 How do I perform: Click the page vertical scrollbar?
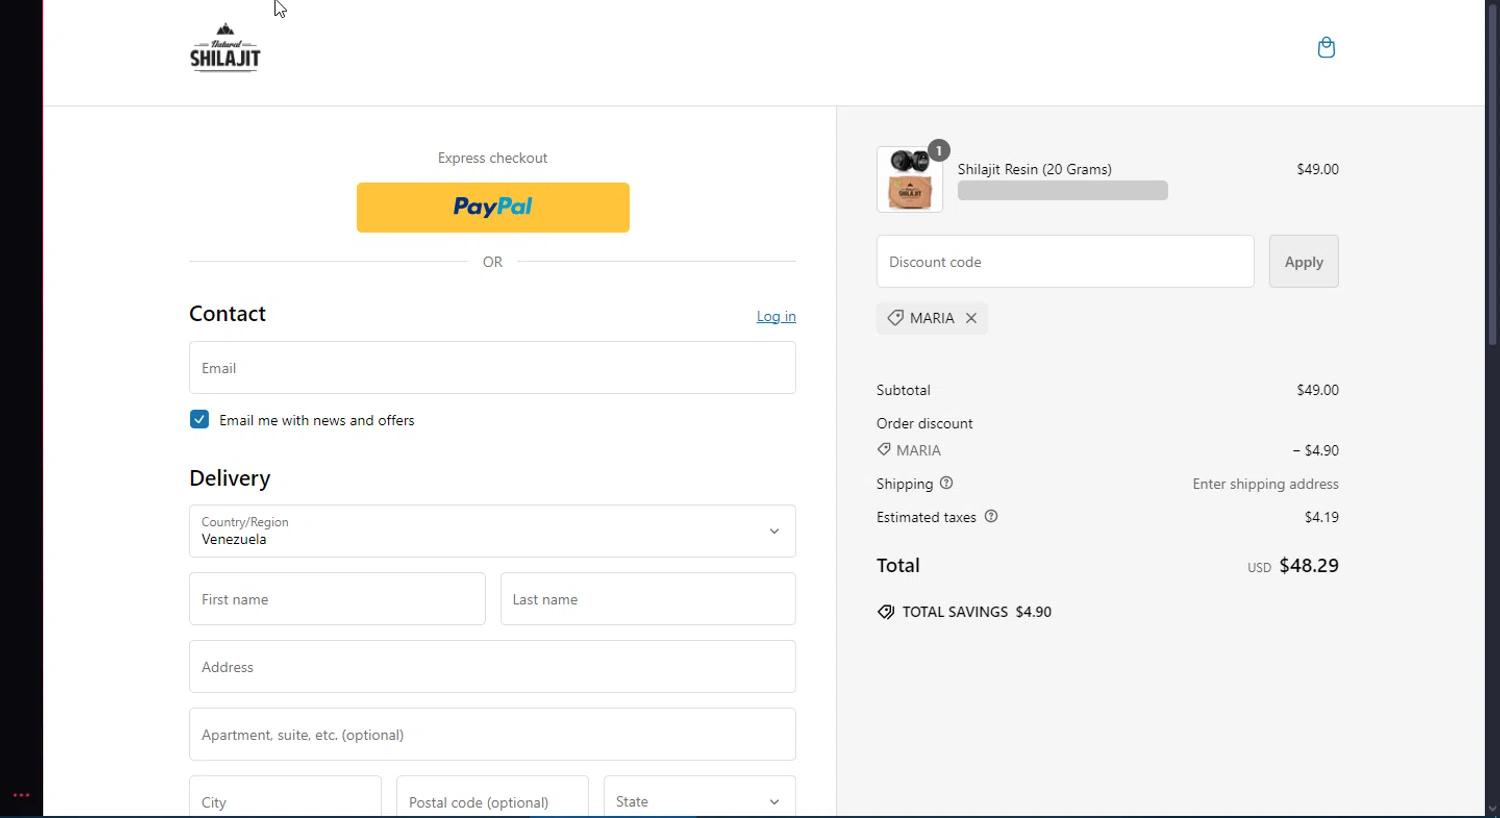click(x=1492, y=200)
